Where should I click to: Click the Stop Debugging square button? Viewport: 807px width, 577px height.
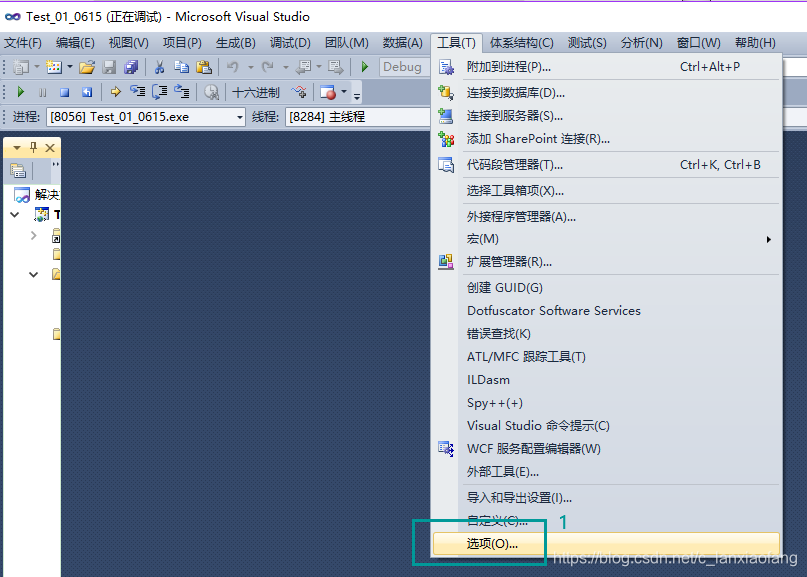tap(64, 93)
